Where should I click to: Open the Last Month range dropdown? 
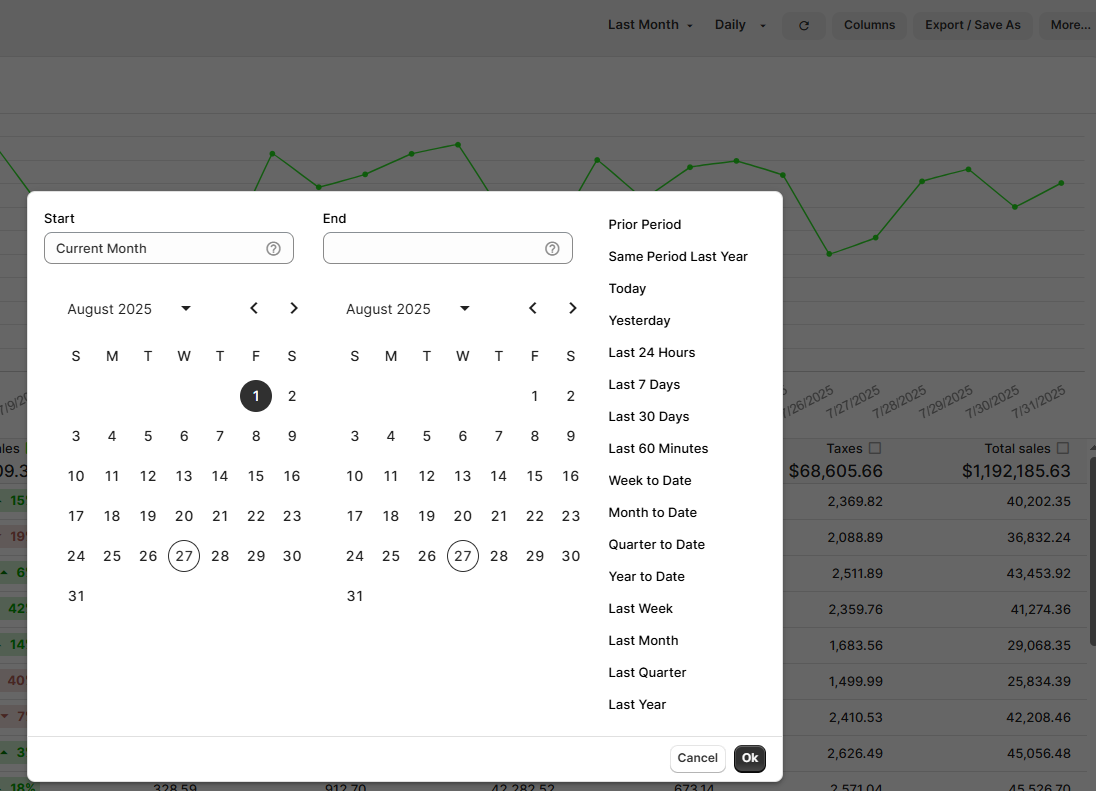point(650,25)
